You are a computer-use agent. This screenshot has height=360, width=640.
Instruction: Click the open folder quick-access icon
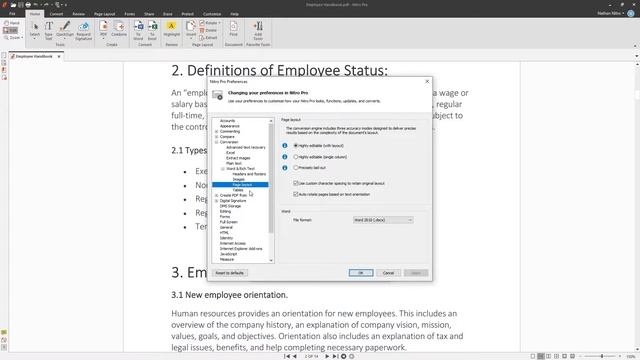pos(13,4)
